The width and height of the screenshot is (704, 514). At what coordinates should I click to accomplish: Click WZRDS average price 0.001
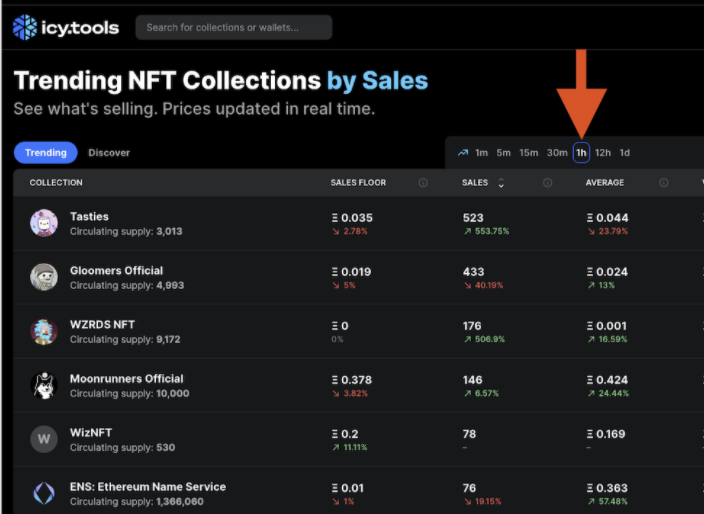pos(606,326)
